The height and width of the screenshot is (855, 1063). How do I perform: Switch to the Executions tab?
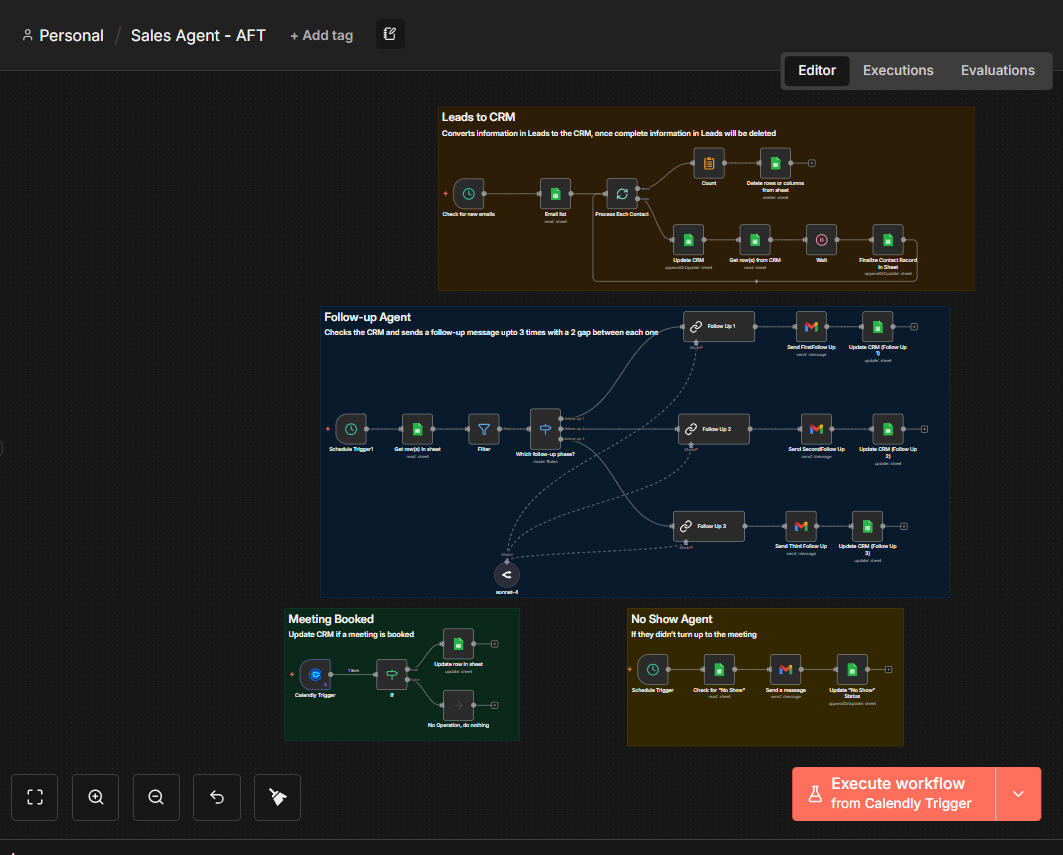pyautogui.click(x=897, y=70)
